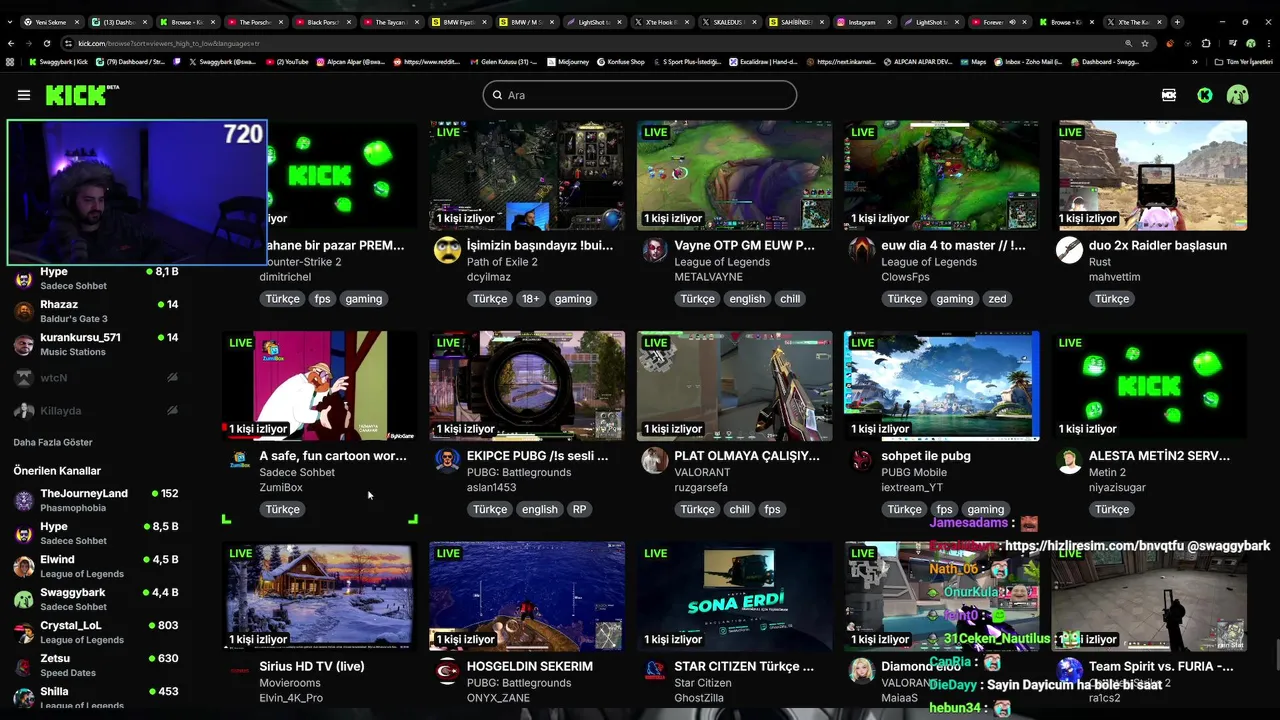Viewport: 1280px width, 720px height.
Task: Open GhostZilla channel avatar
Action: 655,671
